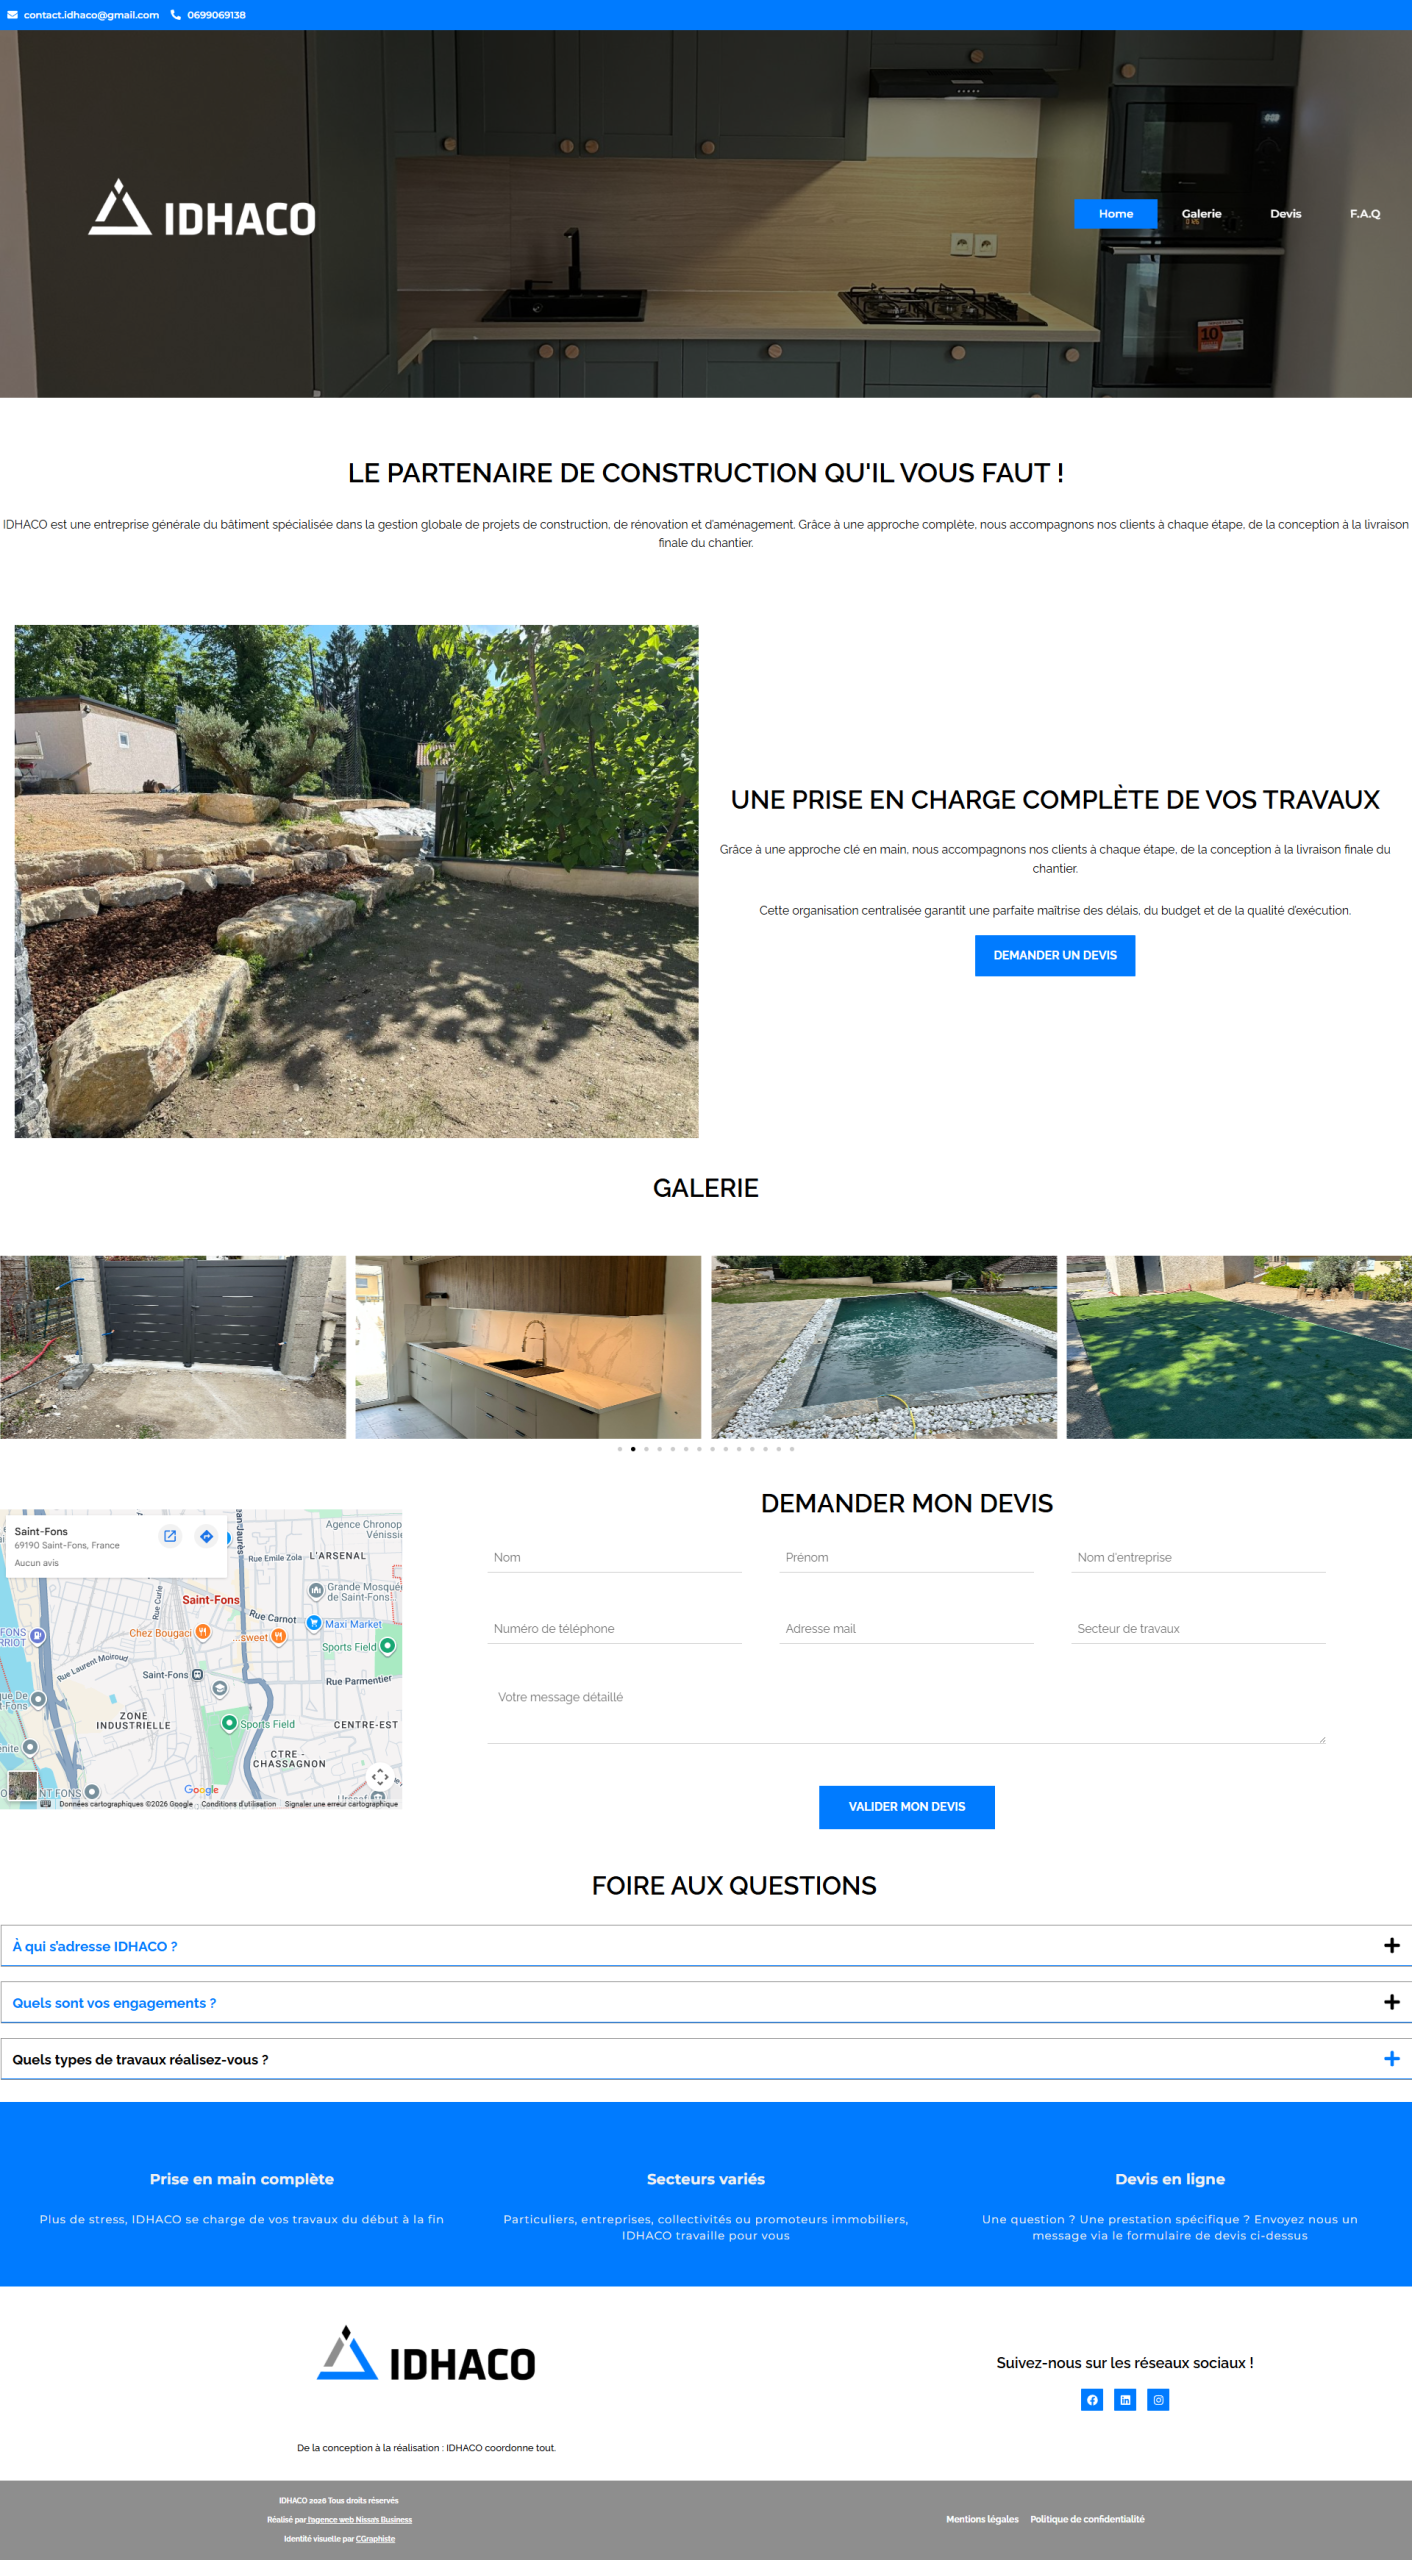Open the F.A.Q menu item
The image size is (1412, 2560).
coord(1364,213)
